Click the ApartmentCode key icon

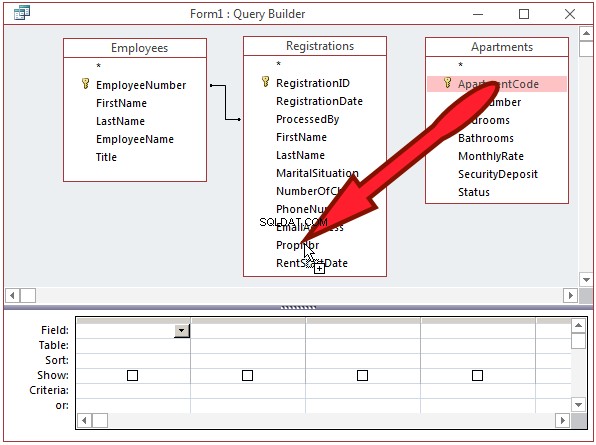tap(448, 82)
